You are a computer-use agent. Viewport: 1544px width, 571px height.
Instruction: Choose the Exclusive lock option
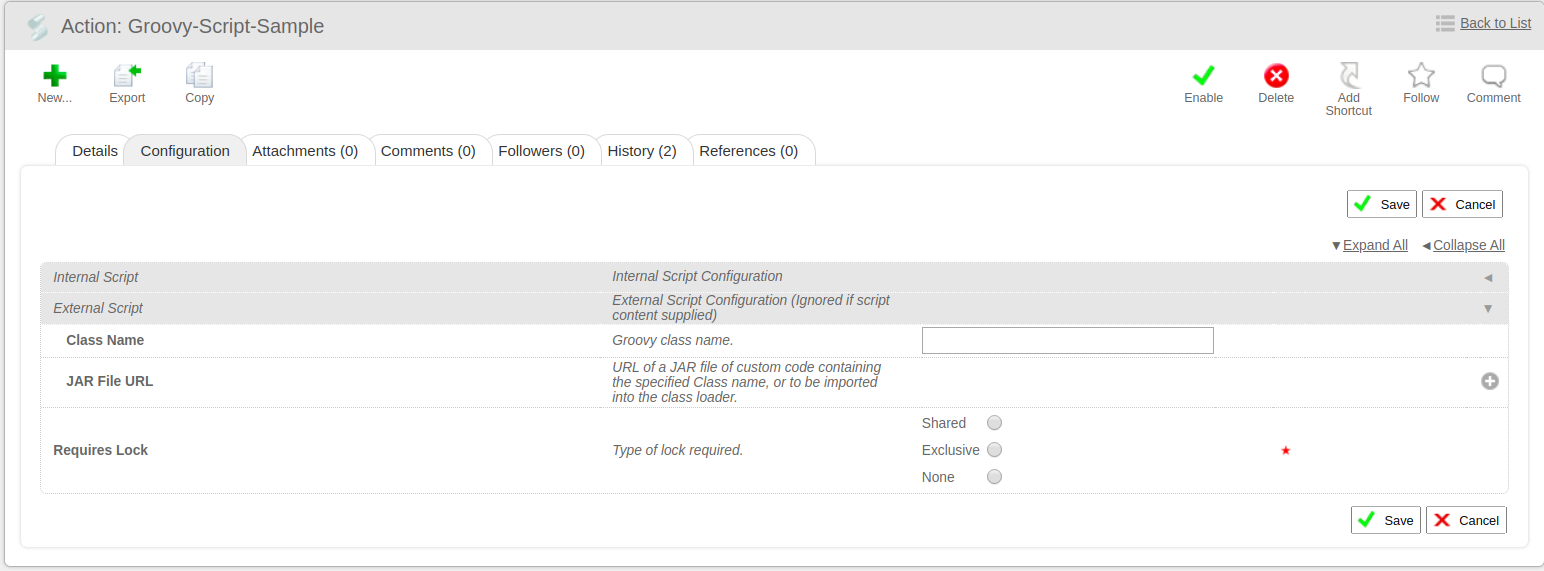point(994,450)
